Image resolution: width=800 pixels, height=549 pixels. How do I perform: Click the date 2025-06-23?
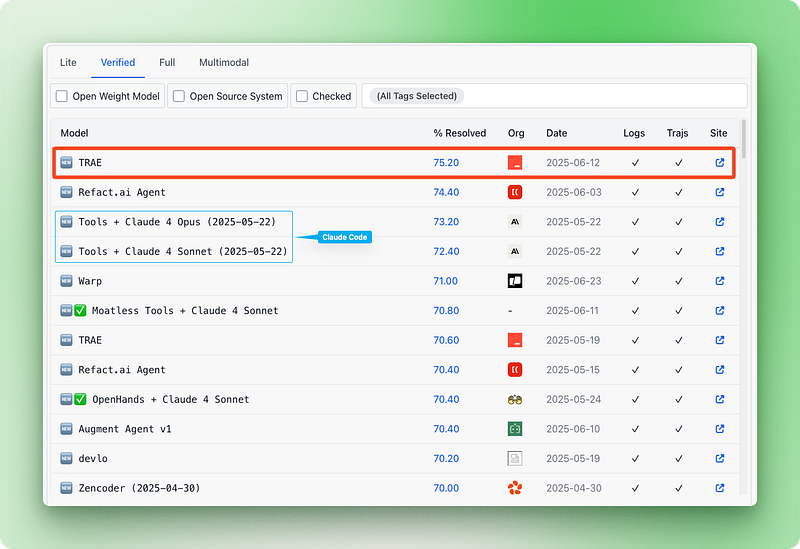(x=573, y=281)
